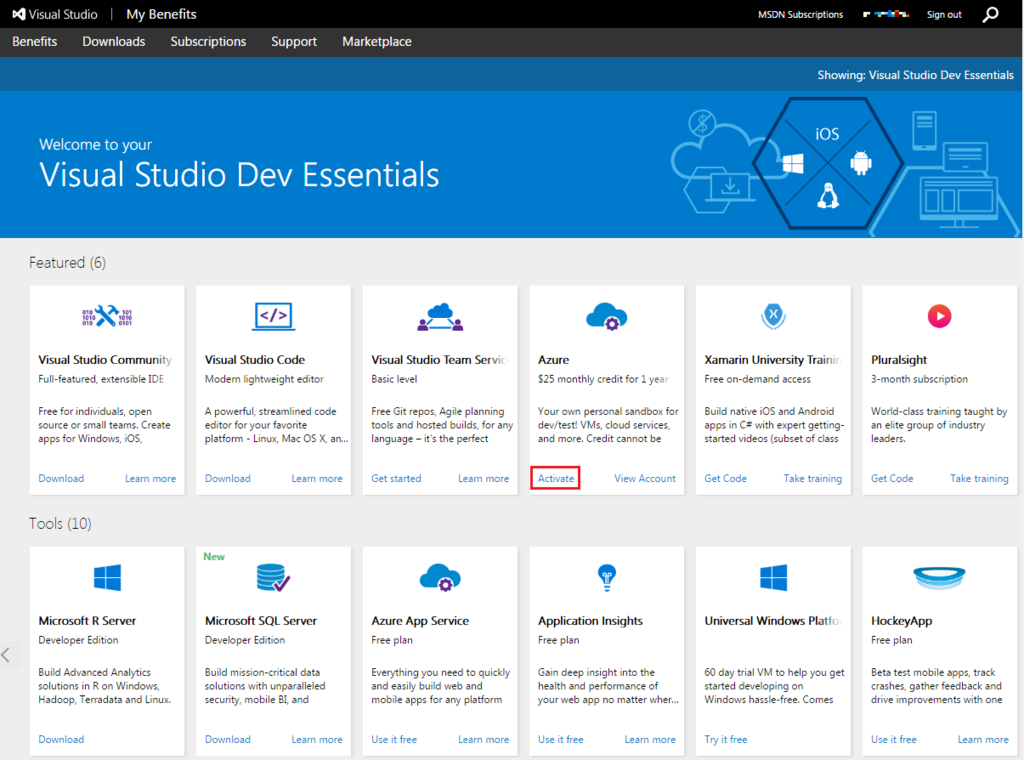
Task: Click the Microsoft SQL Server icon
Action: coord(273,578)
